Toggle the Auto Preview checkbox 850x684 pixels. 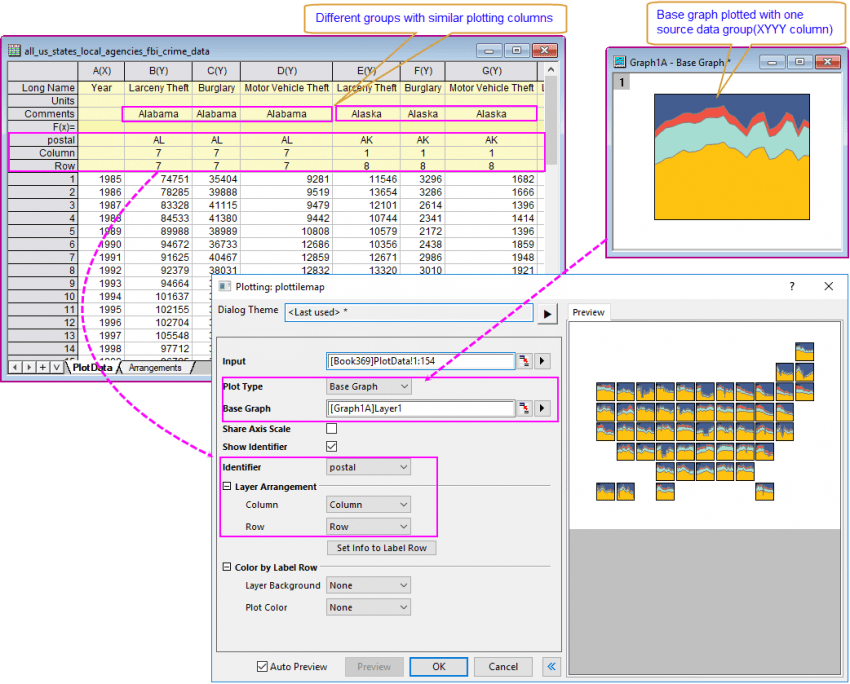point(262,667)
